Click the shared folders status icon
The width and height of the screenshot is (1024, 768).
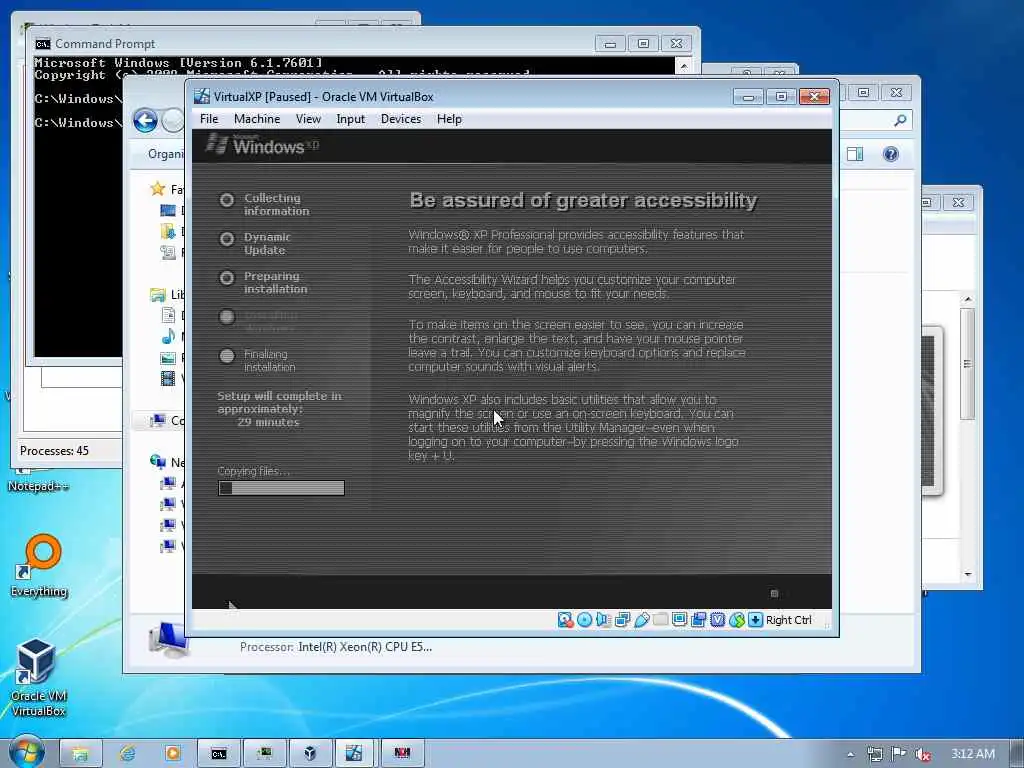[x=660, y=619]
